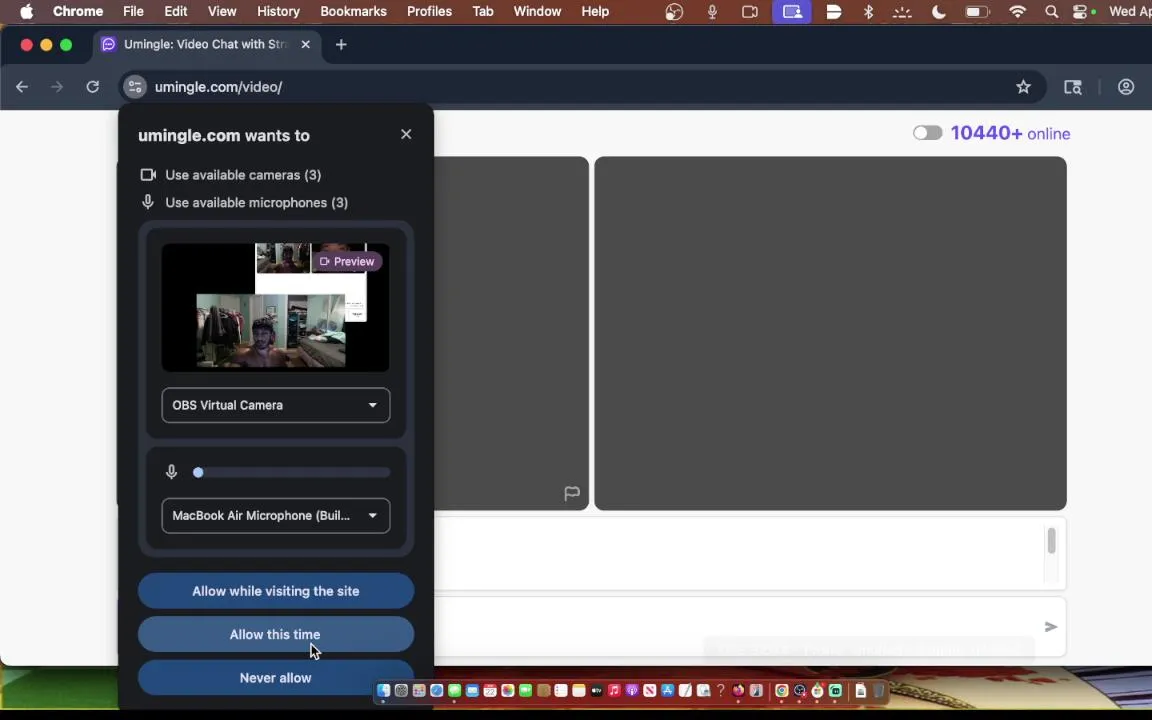Open Google Chrome from the Dock

[x=782, y=691]
